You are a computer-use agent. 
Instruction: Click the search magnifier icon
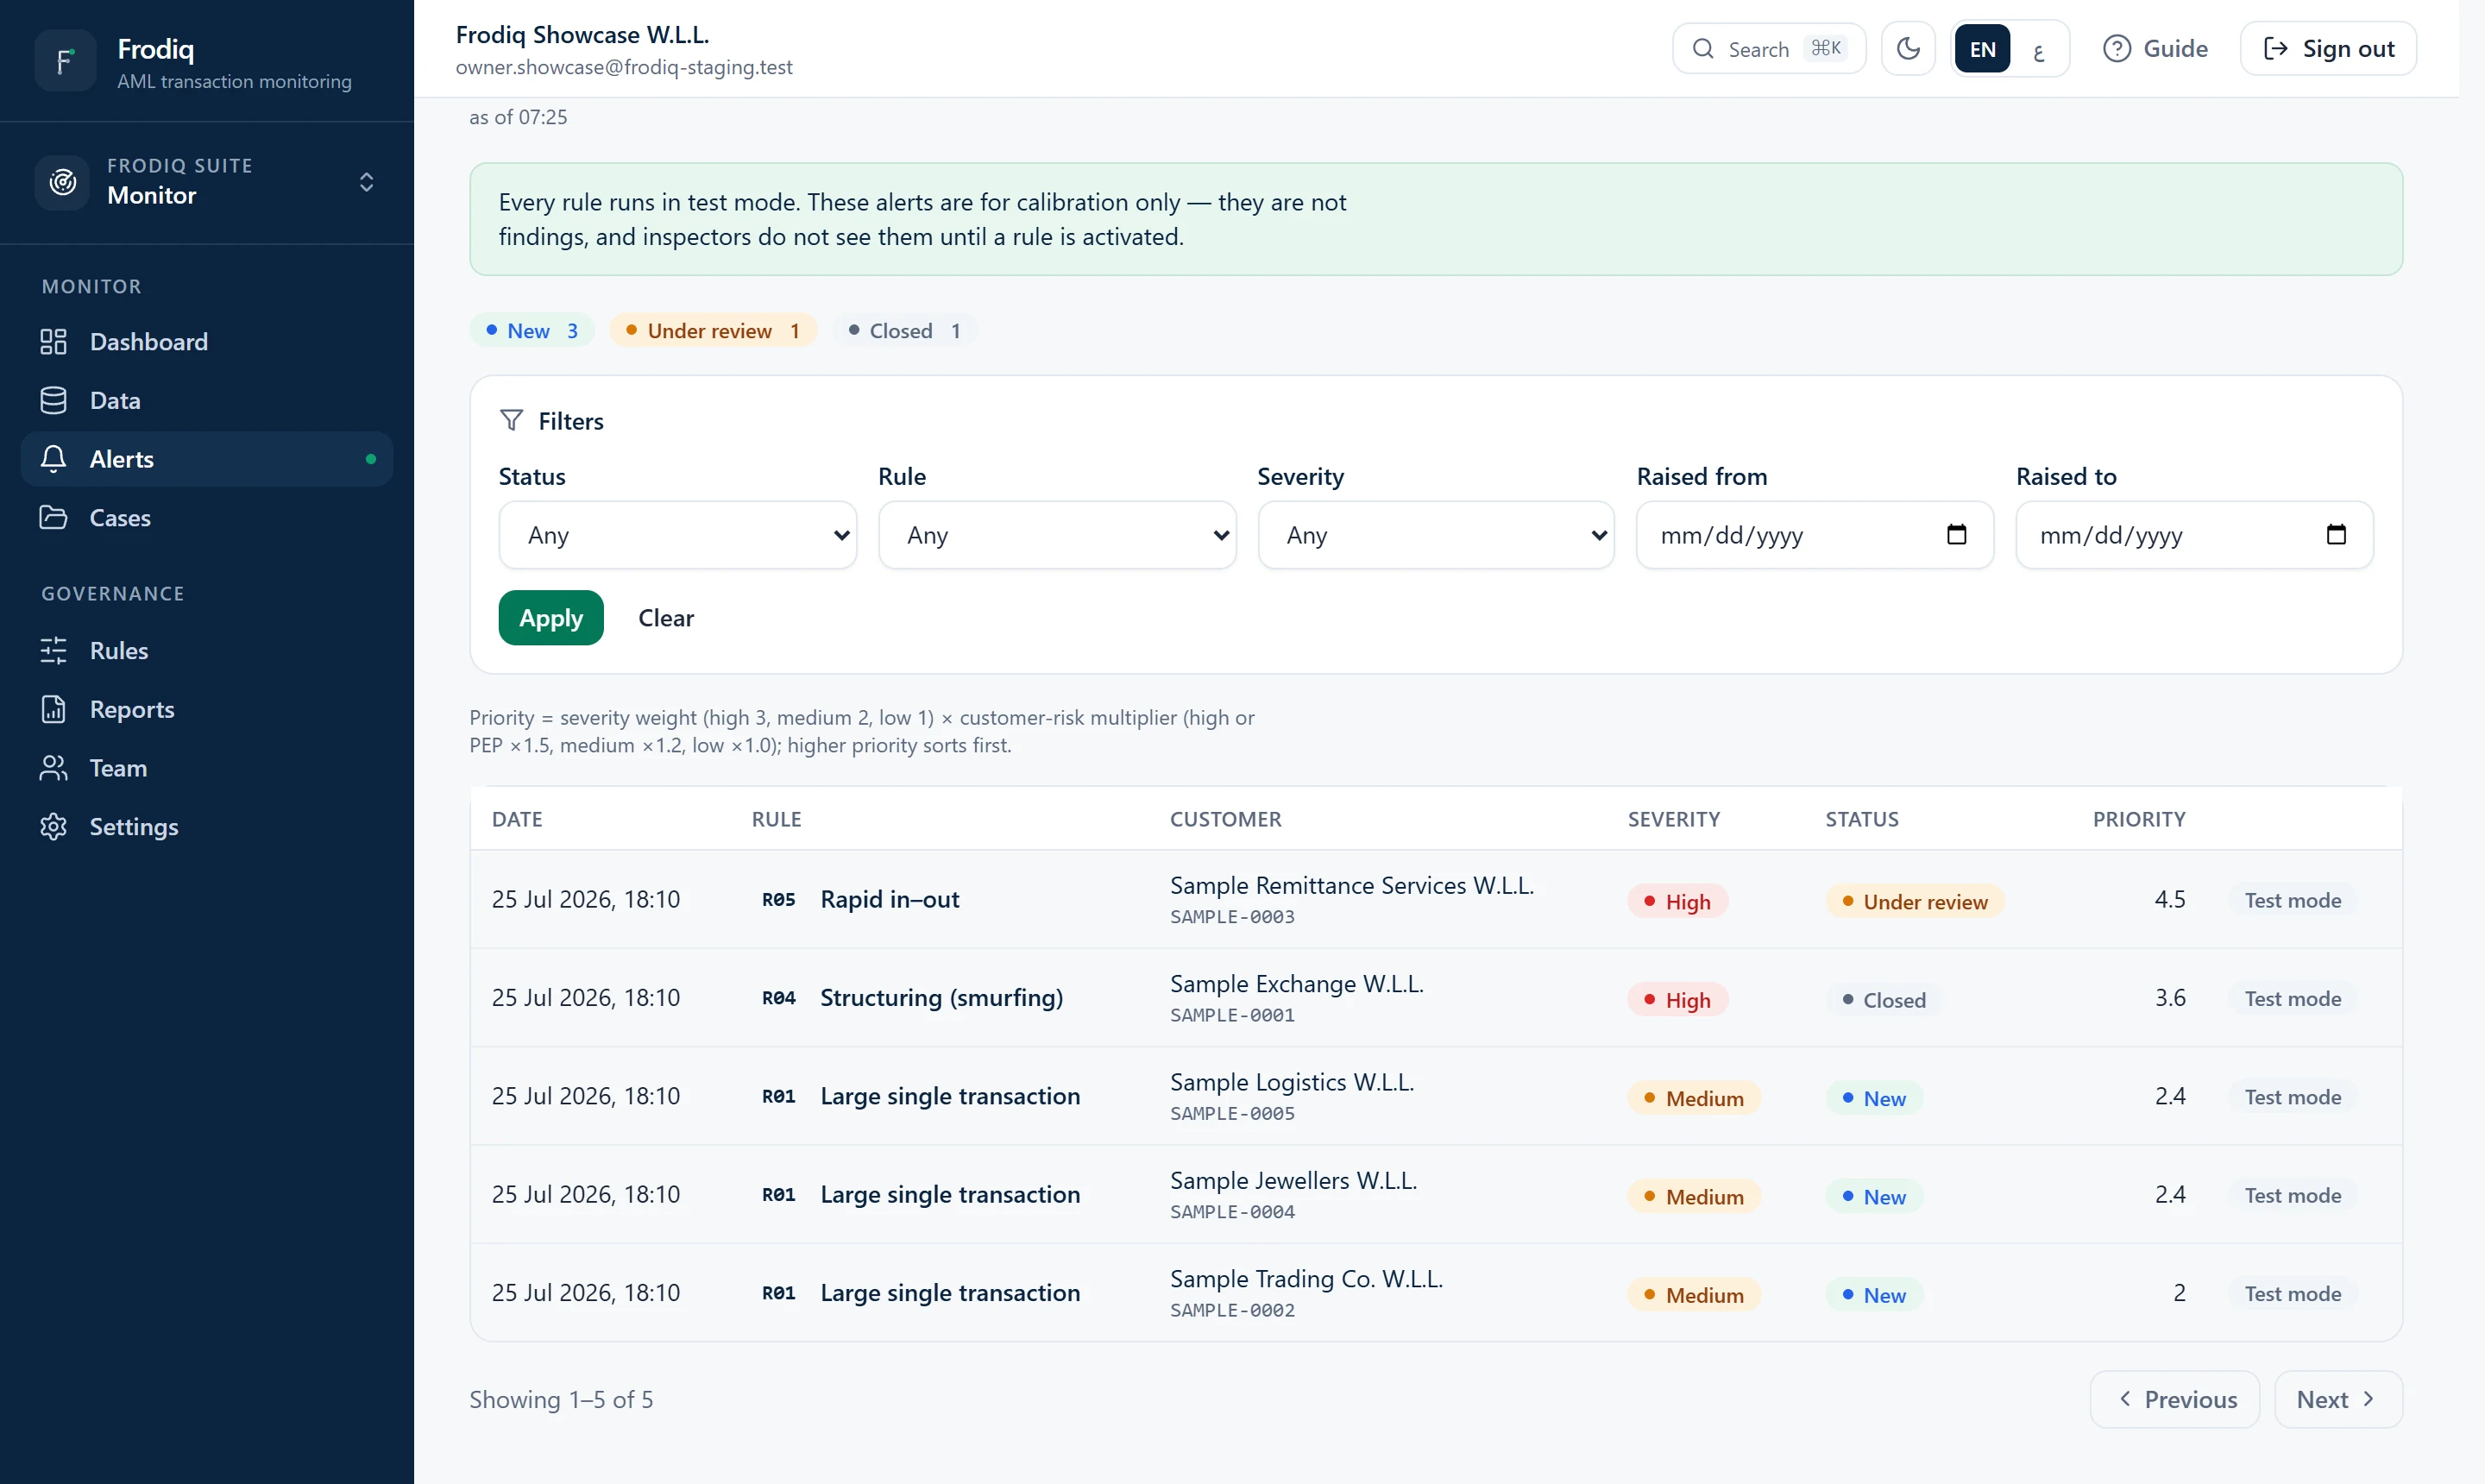click(1703, 49)
